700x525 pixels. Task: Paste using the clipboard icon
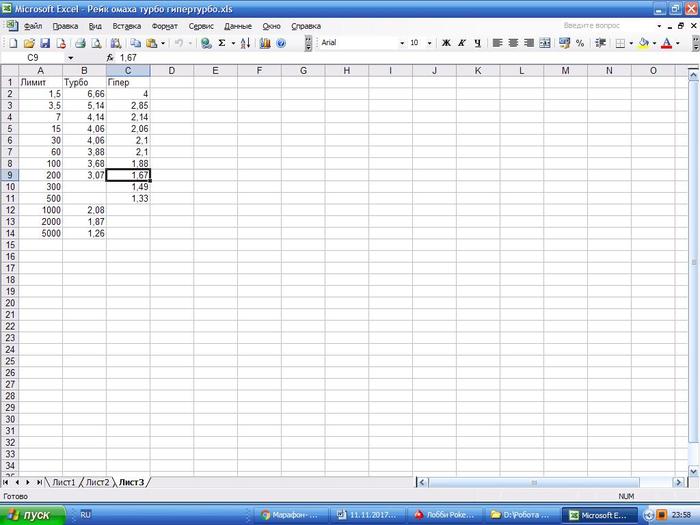[x=152, y=43]
